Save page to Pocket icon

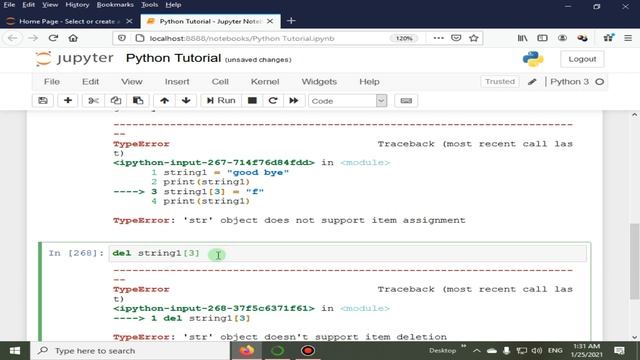click(x=456, y=38)
